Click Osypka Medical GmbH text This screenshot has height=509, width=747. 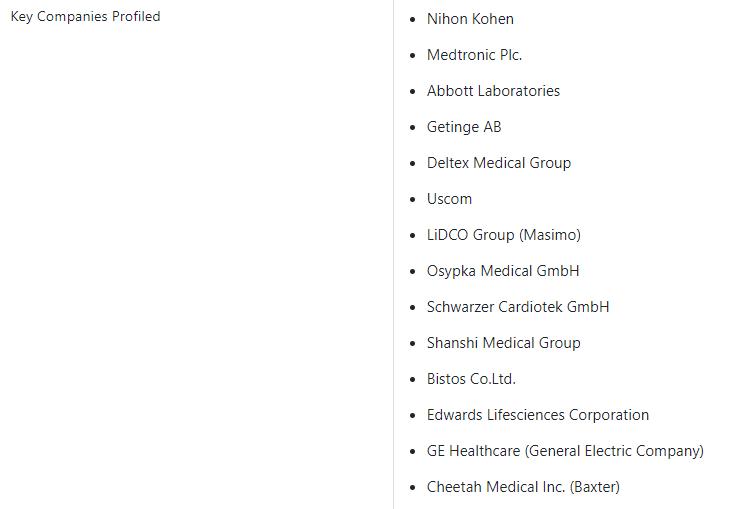pos(503,271)
